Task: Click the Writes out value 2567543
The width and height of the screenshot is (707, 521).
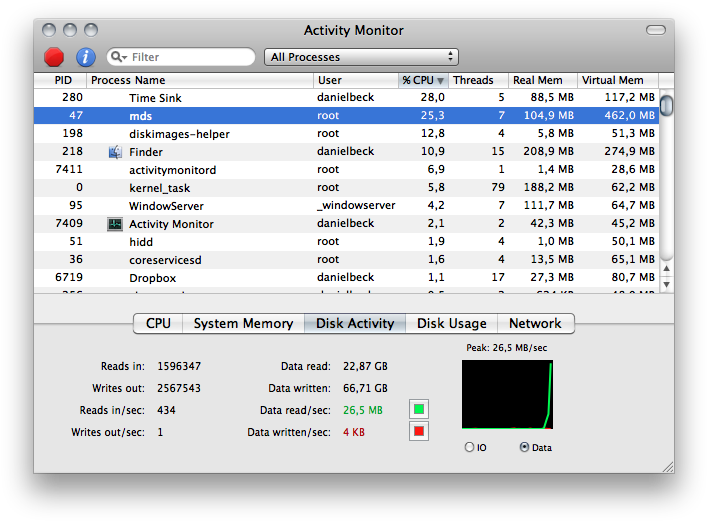Action: click(179, 388)
